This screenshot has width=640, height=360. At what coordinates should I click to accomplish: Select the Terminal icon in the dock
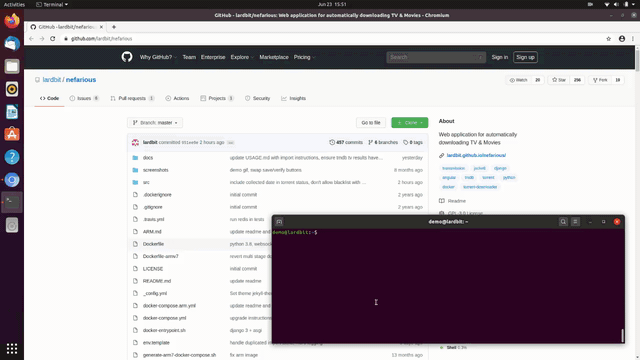click(x=12, y=202)
